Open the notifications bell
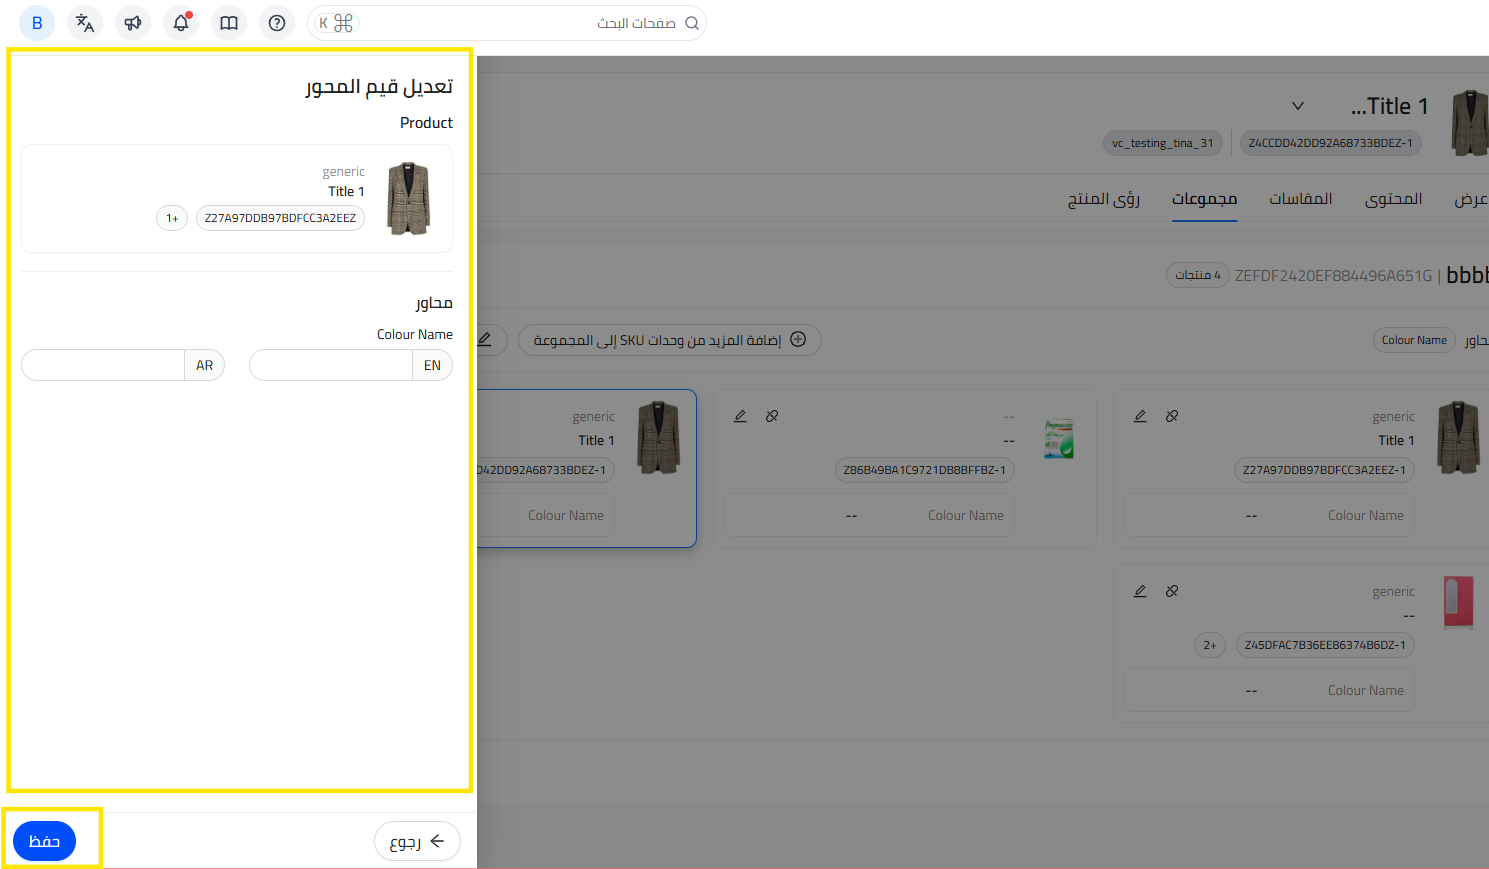1489x869 pixels. coord(181,23)
